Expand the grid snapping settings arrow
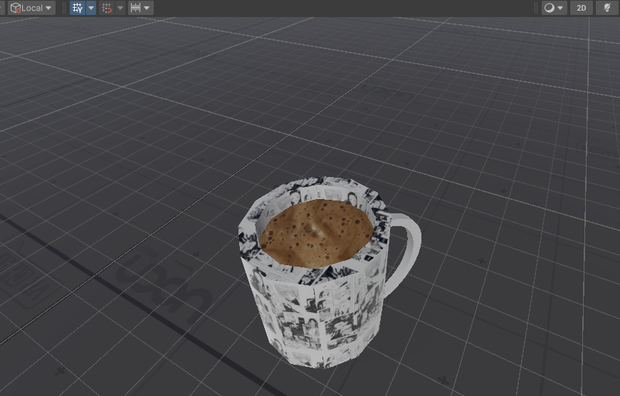 (x=120, y=8)
